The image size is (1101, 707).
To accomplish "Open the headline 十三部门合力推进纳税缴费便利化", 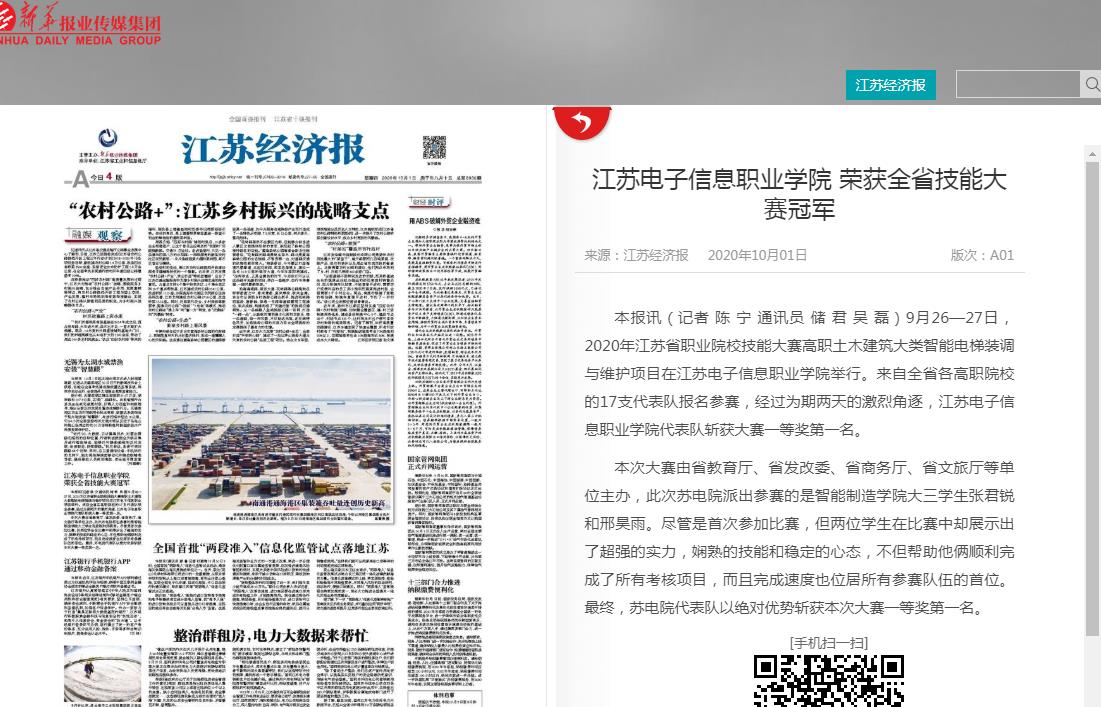I will [435, 586].
